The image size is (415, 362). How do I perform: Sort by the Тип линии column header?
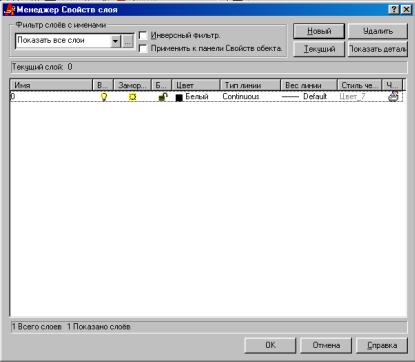pos(250,85)
